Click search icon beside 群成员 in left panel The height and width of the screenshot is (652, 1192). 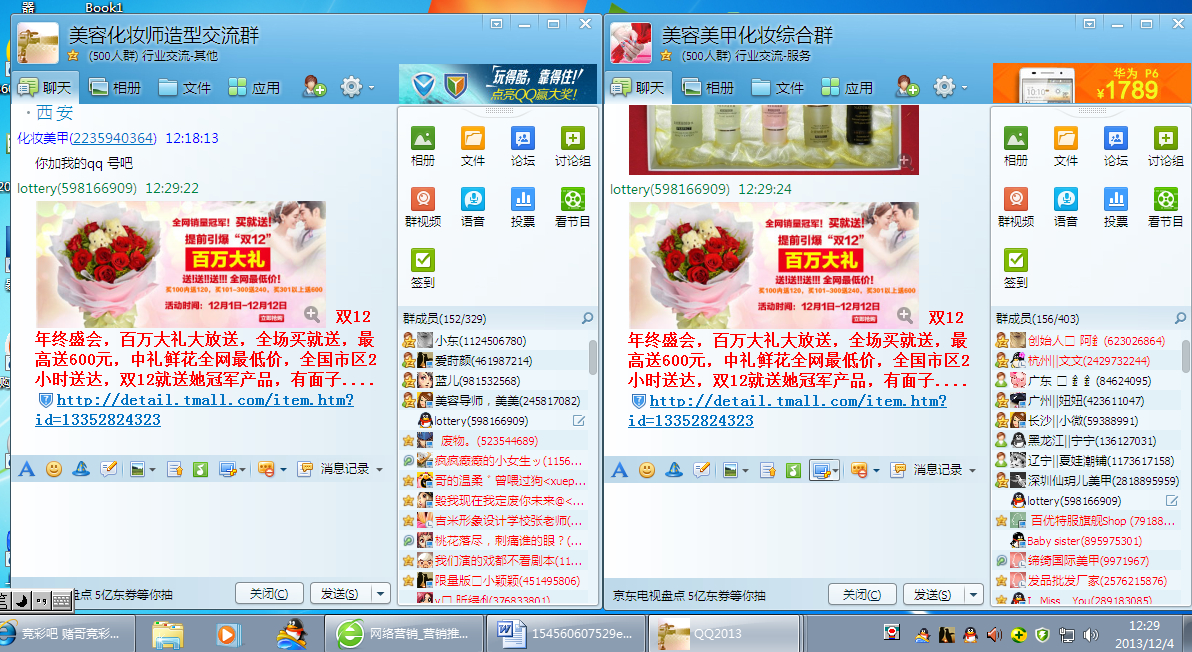pos(588,318)
